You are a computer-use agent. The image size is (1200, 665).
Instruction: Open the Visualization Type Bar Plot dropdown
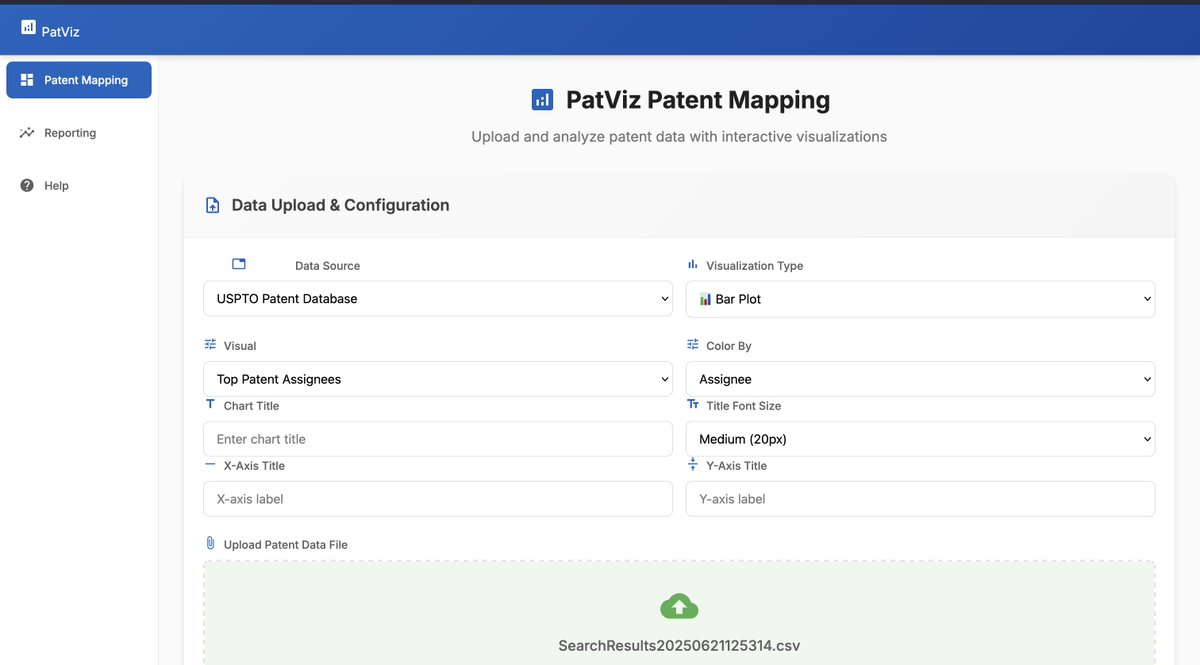920,298
